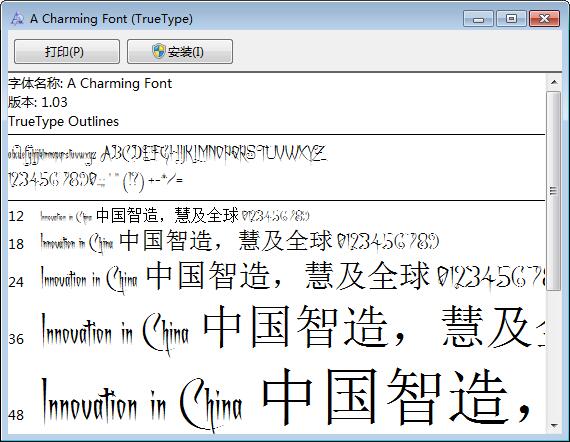
Task: Click the size 12 sample label
Action: pos(16,216)
